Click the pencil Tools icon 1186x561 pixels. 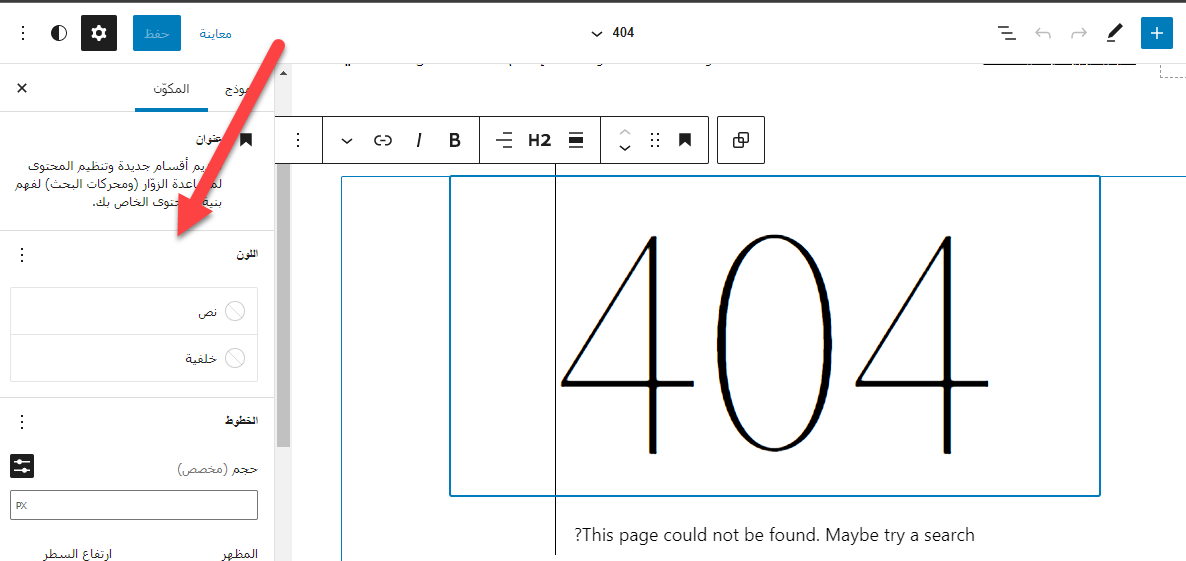1114,33
